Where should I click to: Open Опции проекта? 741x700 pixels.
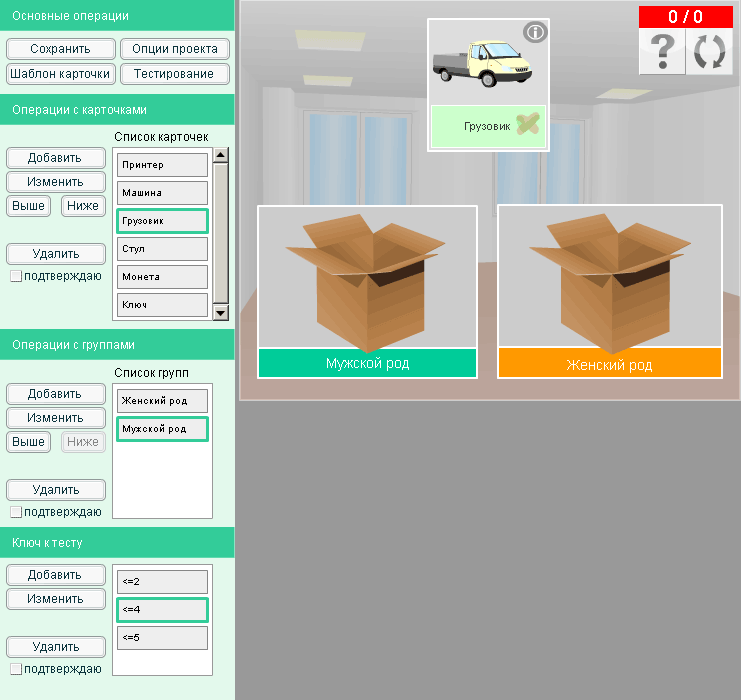tap(175, 49)
